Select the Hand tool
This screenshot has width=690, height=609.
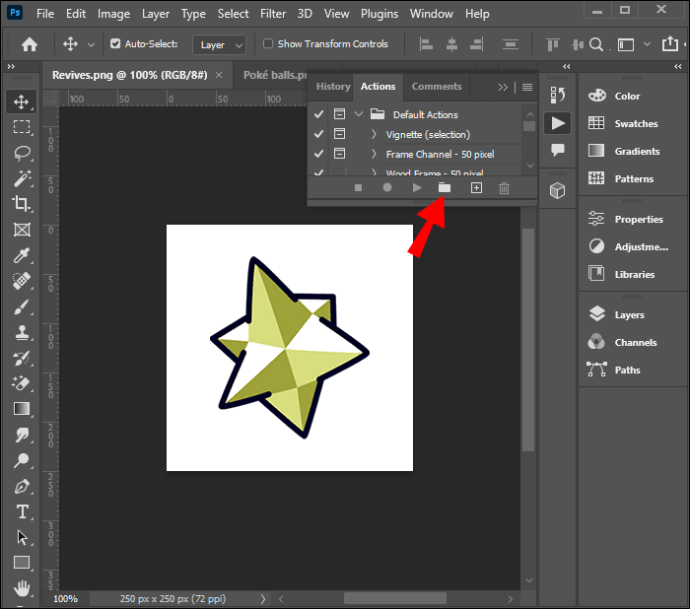[22, 588]
